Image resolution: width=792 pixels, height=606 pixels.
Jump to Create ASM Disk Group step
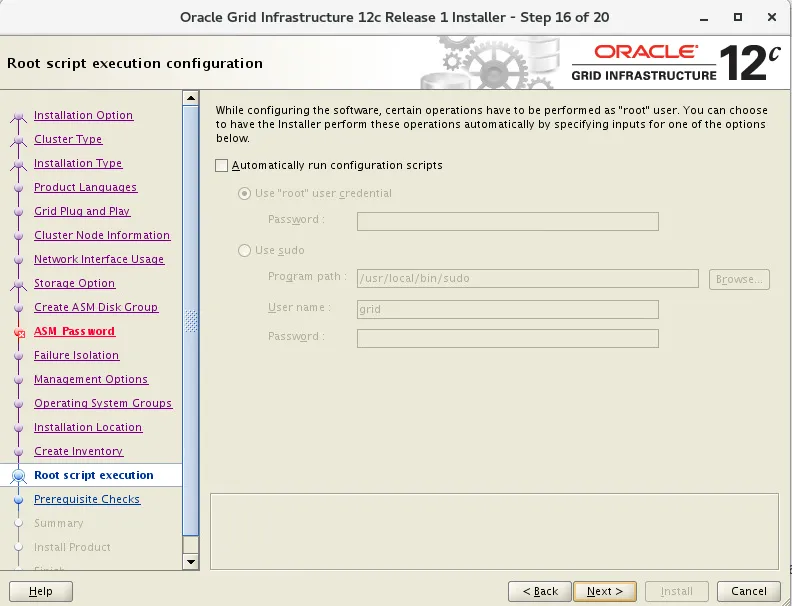(x=96, y=307)
